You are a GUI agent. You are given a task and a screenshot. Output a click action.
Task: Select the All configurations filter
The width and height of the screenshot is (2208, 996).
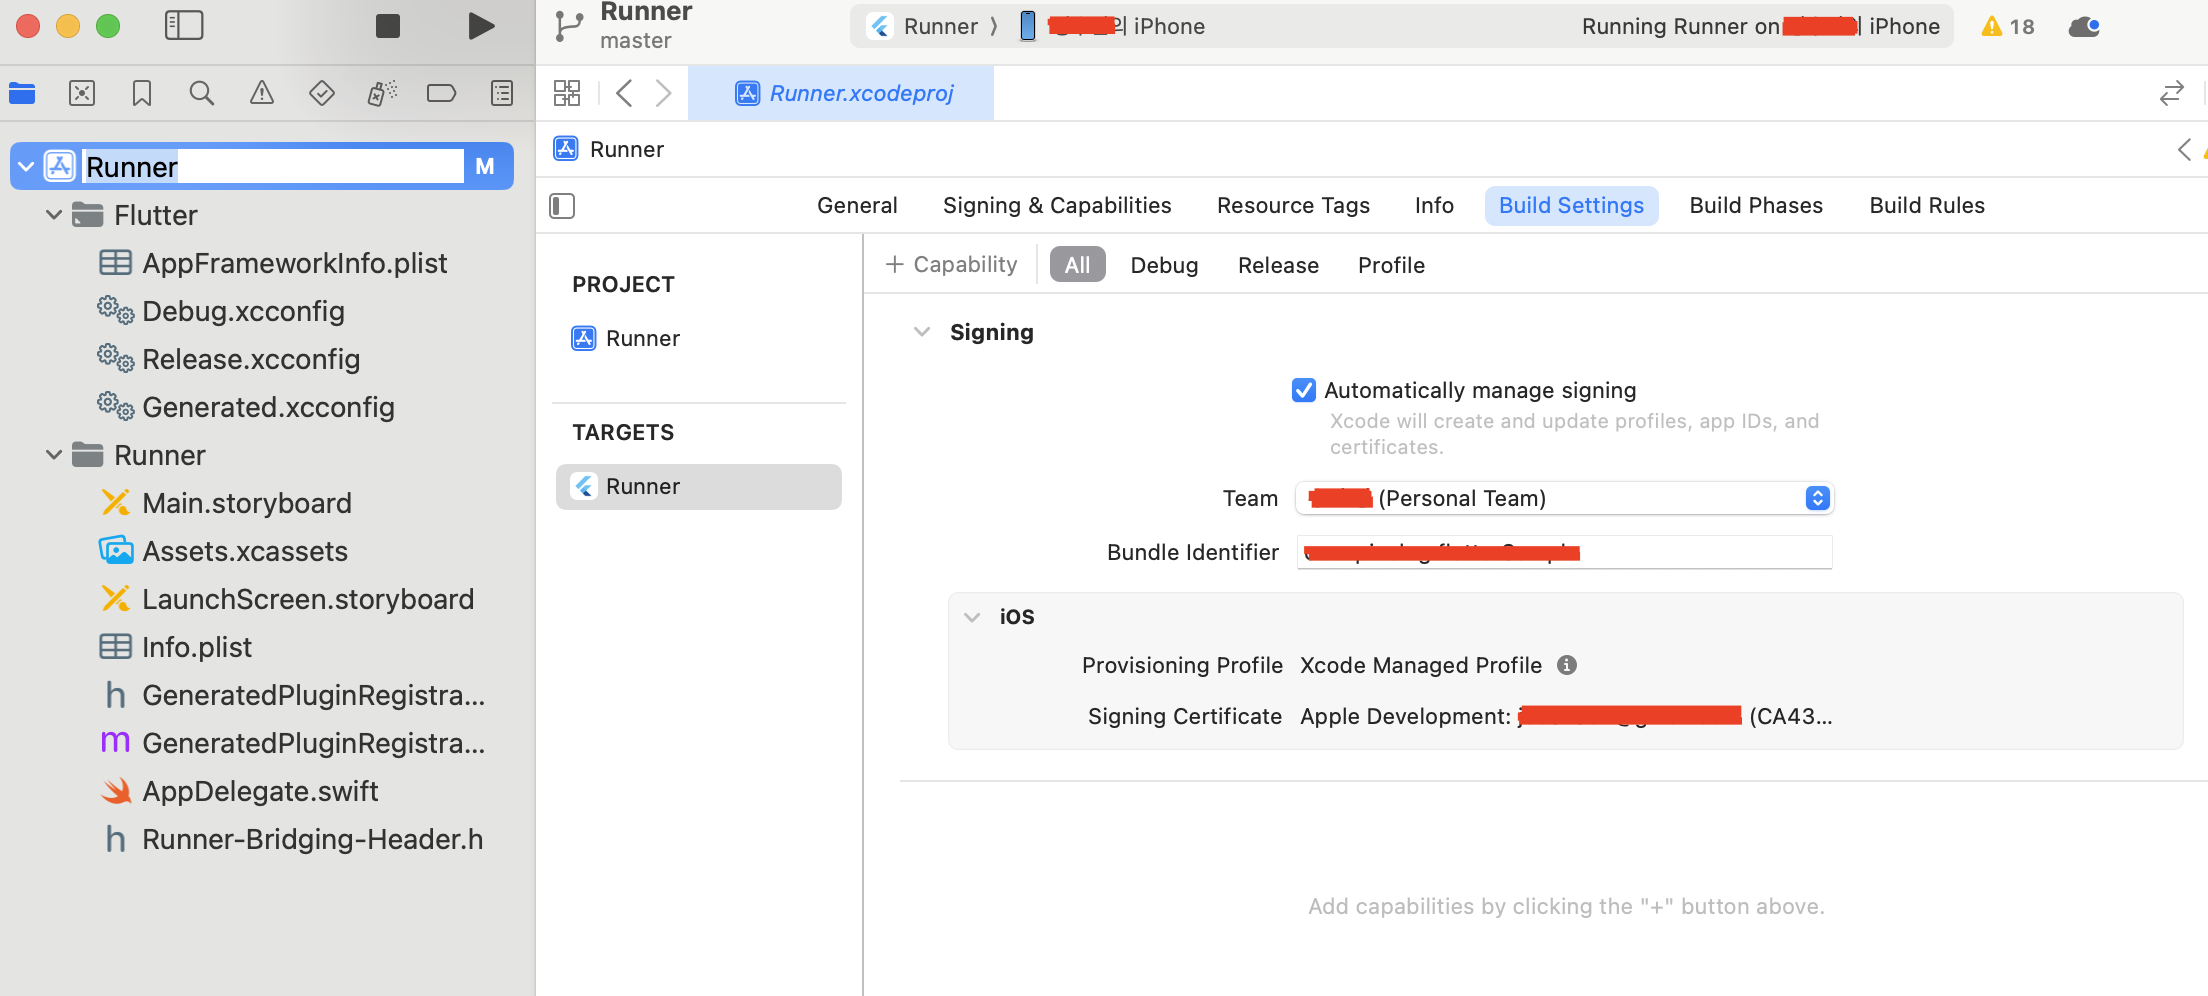tap(1077, 265)
